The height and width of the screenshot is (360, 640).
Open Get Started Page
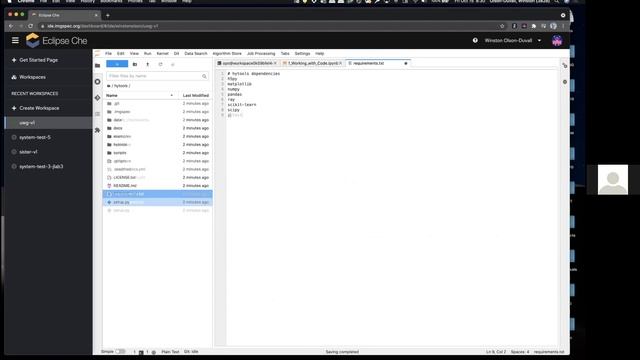38,60
